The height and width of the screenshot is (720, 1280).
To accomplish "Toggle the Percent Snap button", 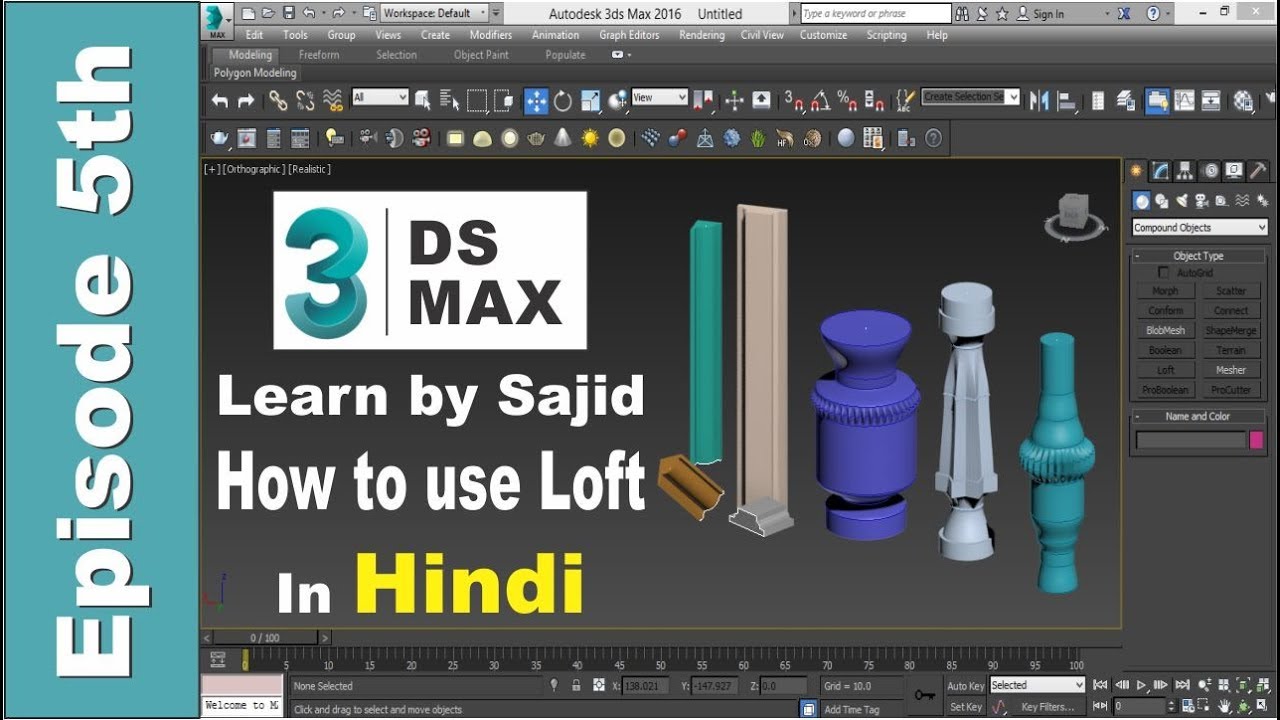I will pos(848,100).
